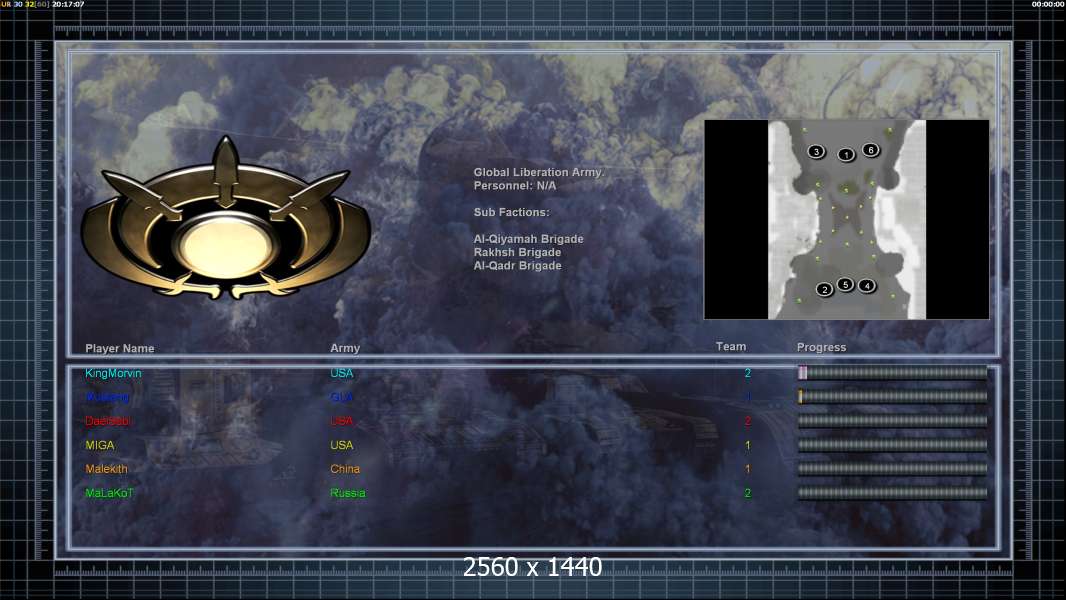Click the GLA player's loading progress bar
The height and width of the screenshot is (600, 1066).
[892, 396]
